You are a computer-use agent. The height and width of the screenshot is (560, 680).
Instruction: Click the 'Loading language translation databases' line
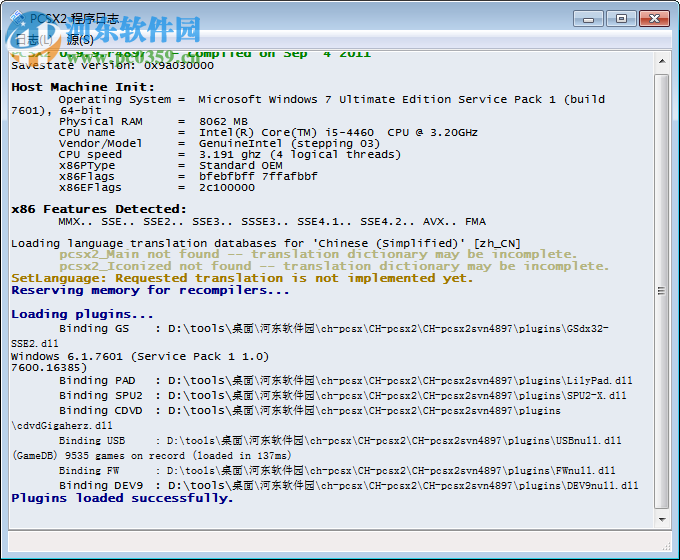[x=266, y=243]
